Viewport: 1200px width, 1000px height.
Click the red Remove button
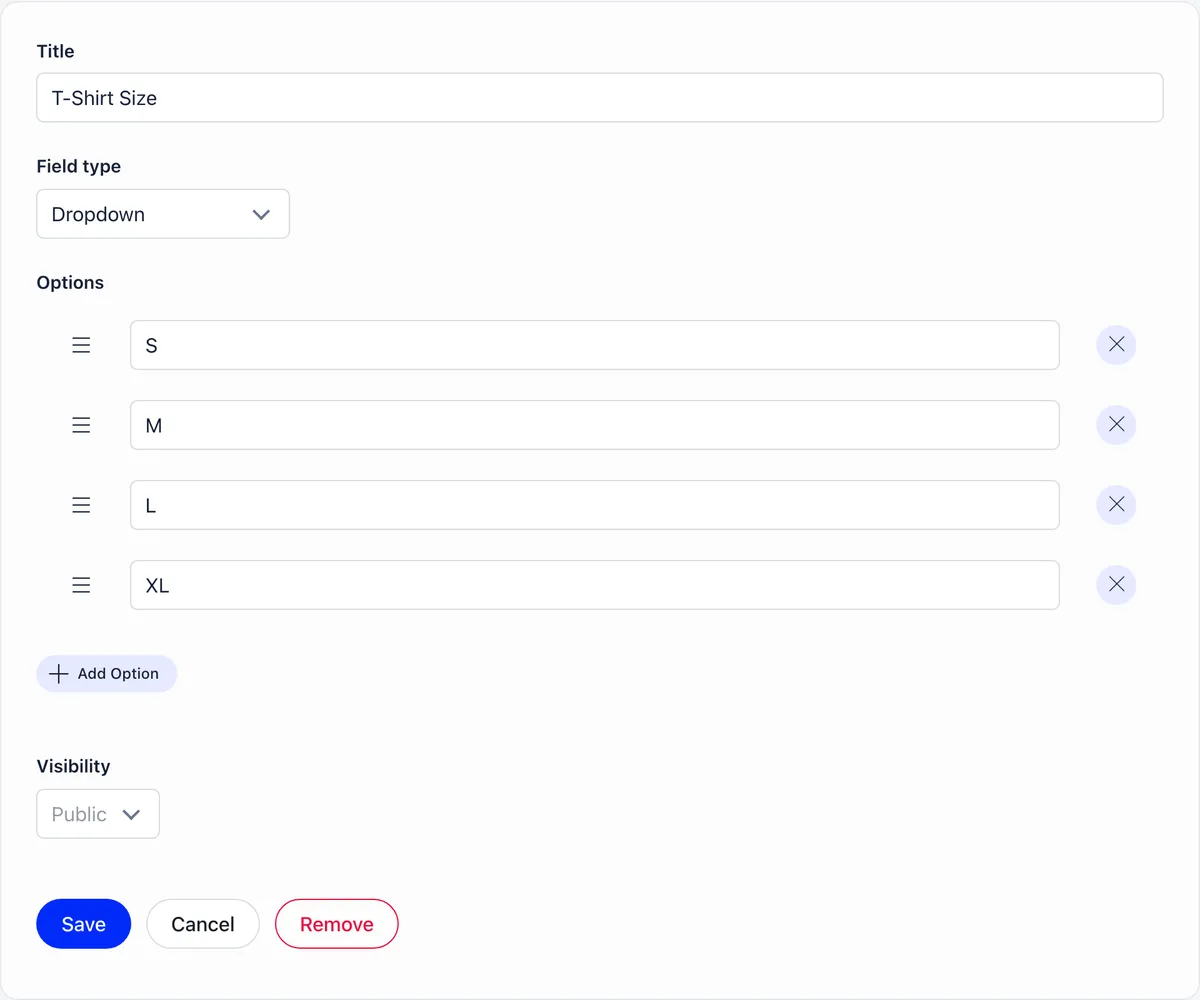coord(337,924)
